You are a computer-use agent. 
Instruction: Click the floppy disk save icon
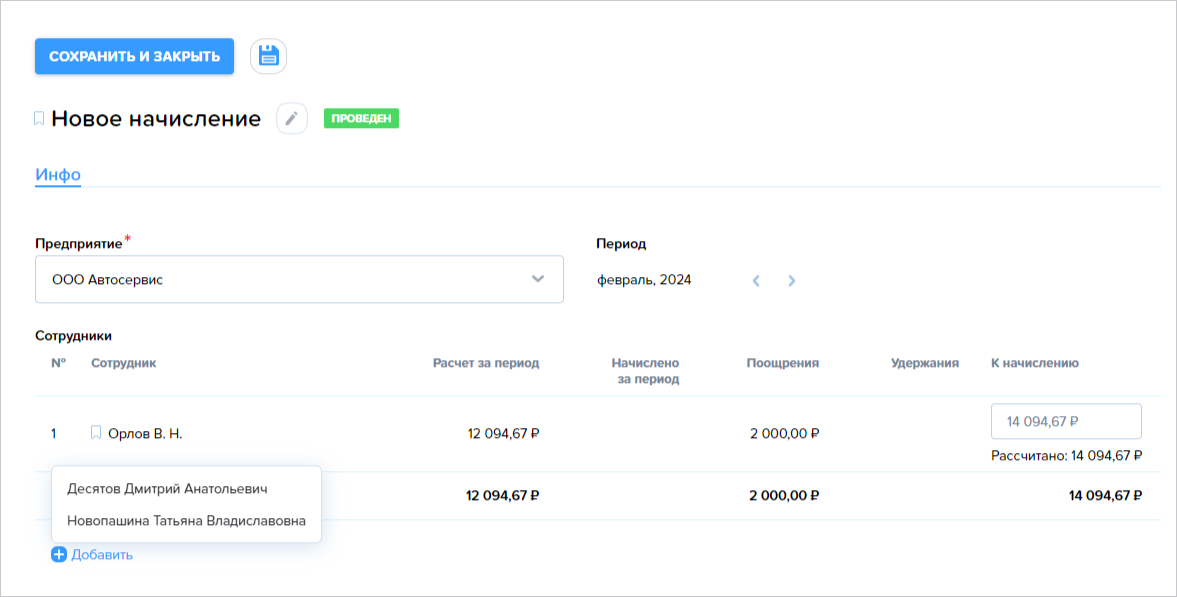coord(269,56)
